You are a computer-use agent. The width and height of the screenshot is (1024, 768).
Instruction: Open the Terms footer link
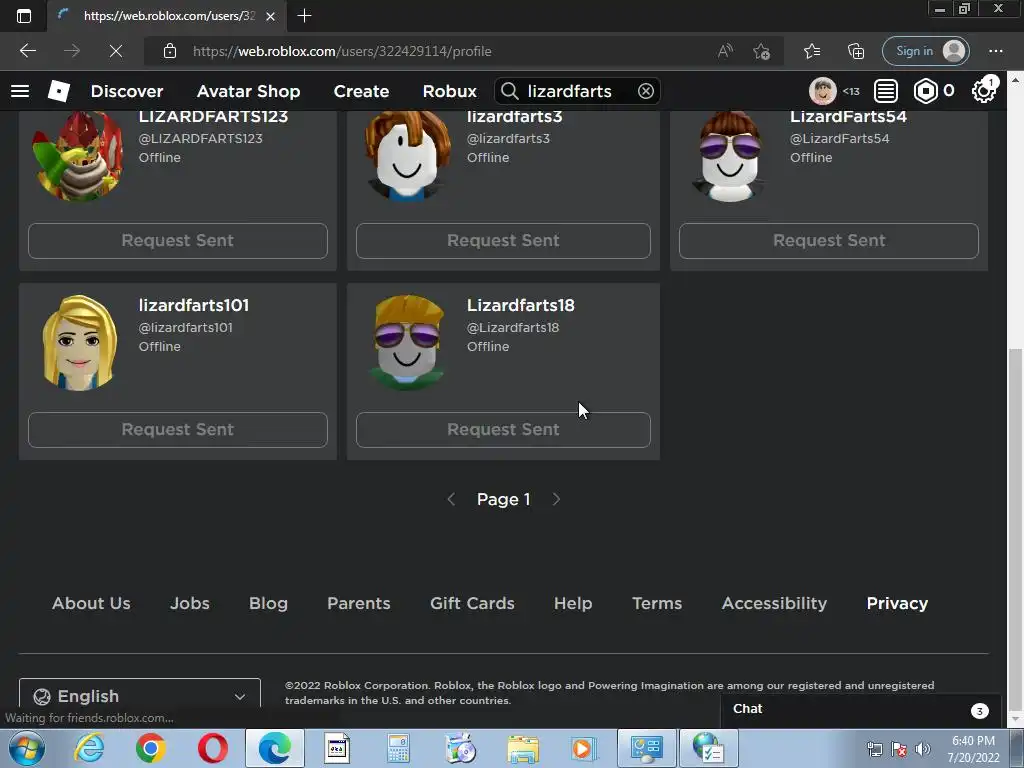tap(657, 603)
